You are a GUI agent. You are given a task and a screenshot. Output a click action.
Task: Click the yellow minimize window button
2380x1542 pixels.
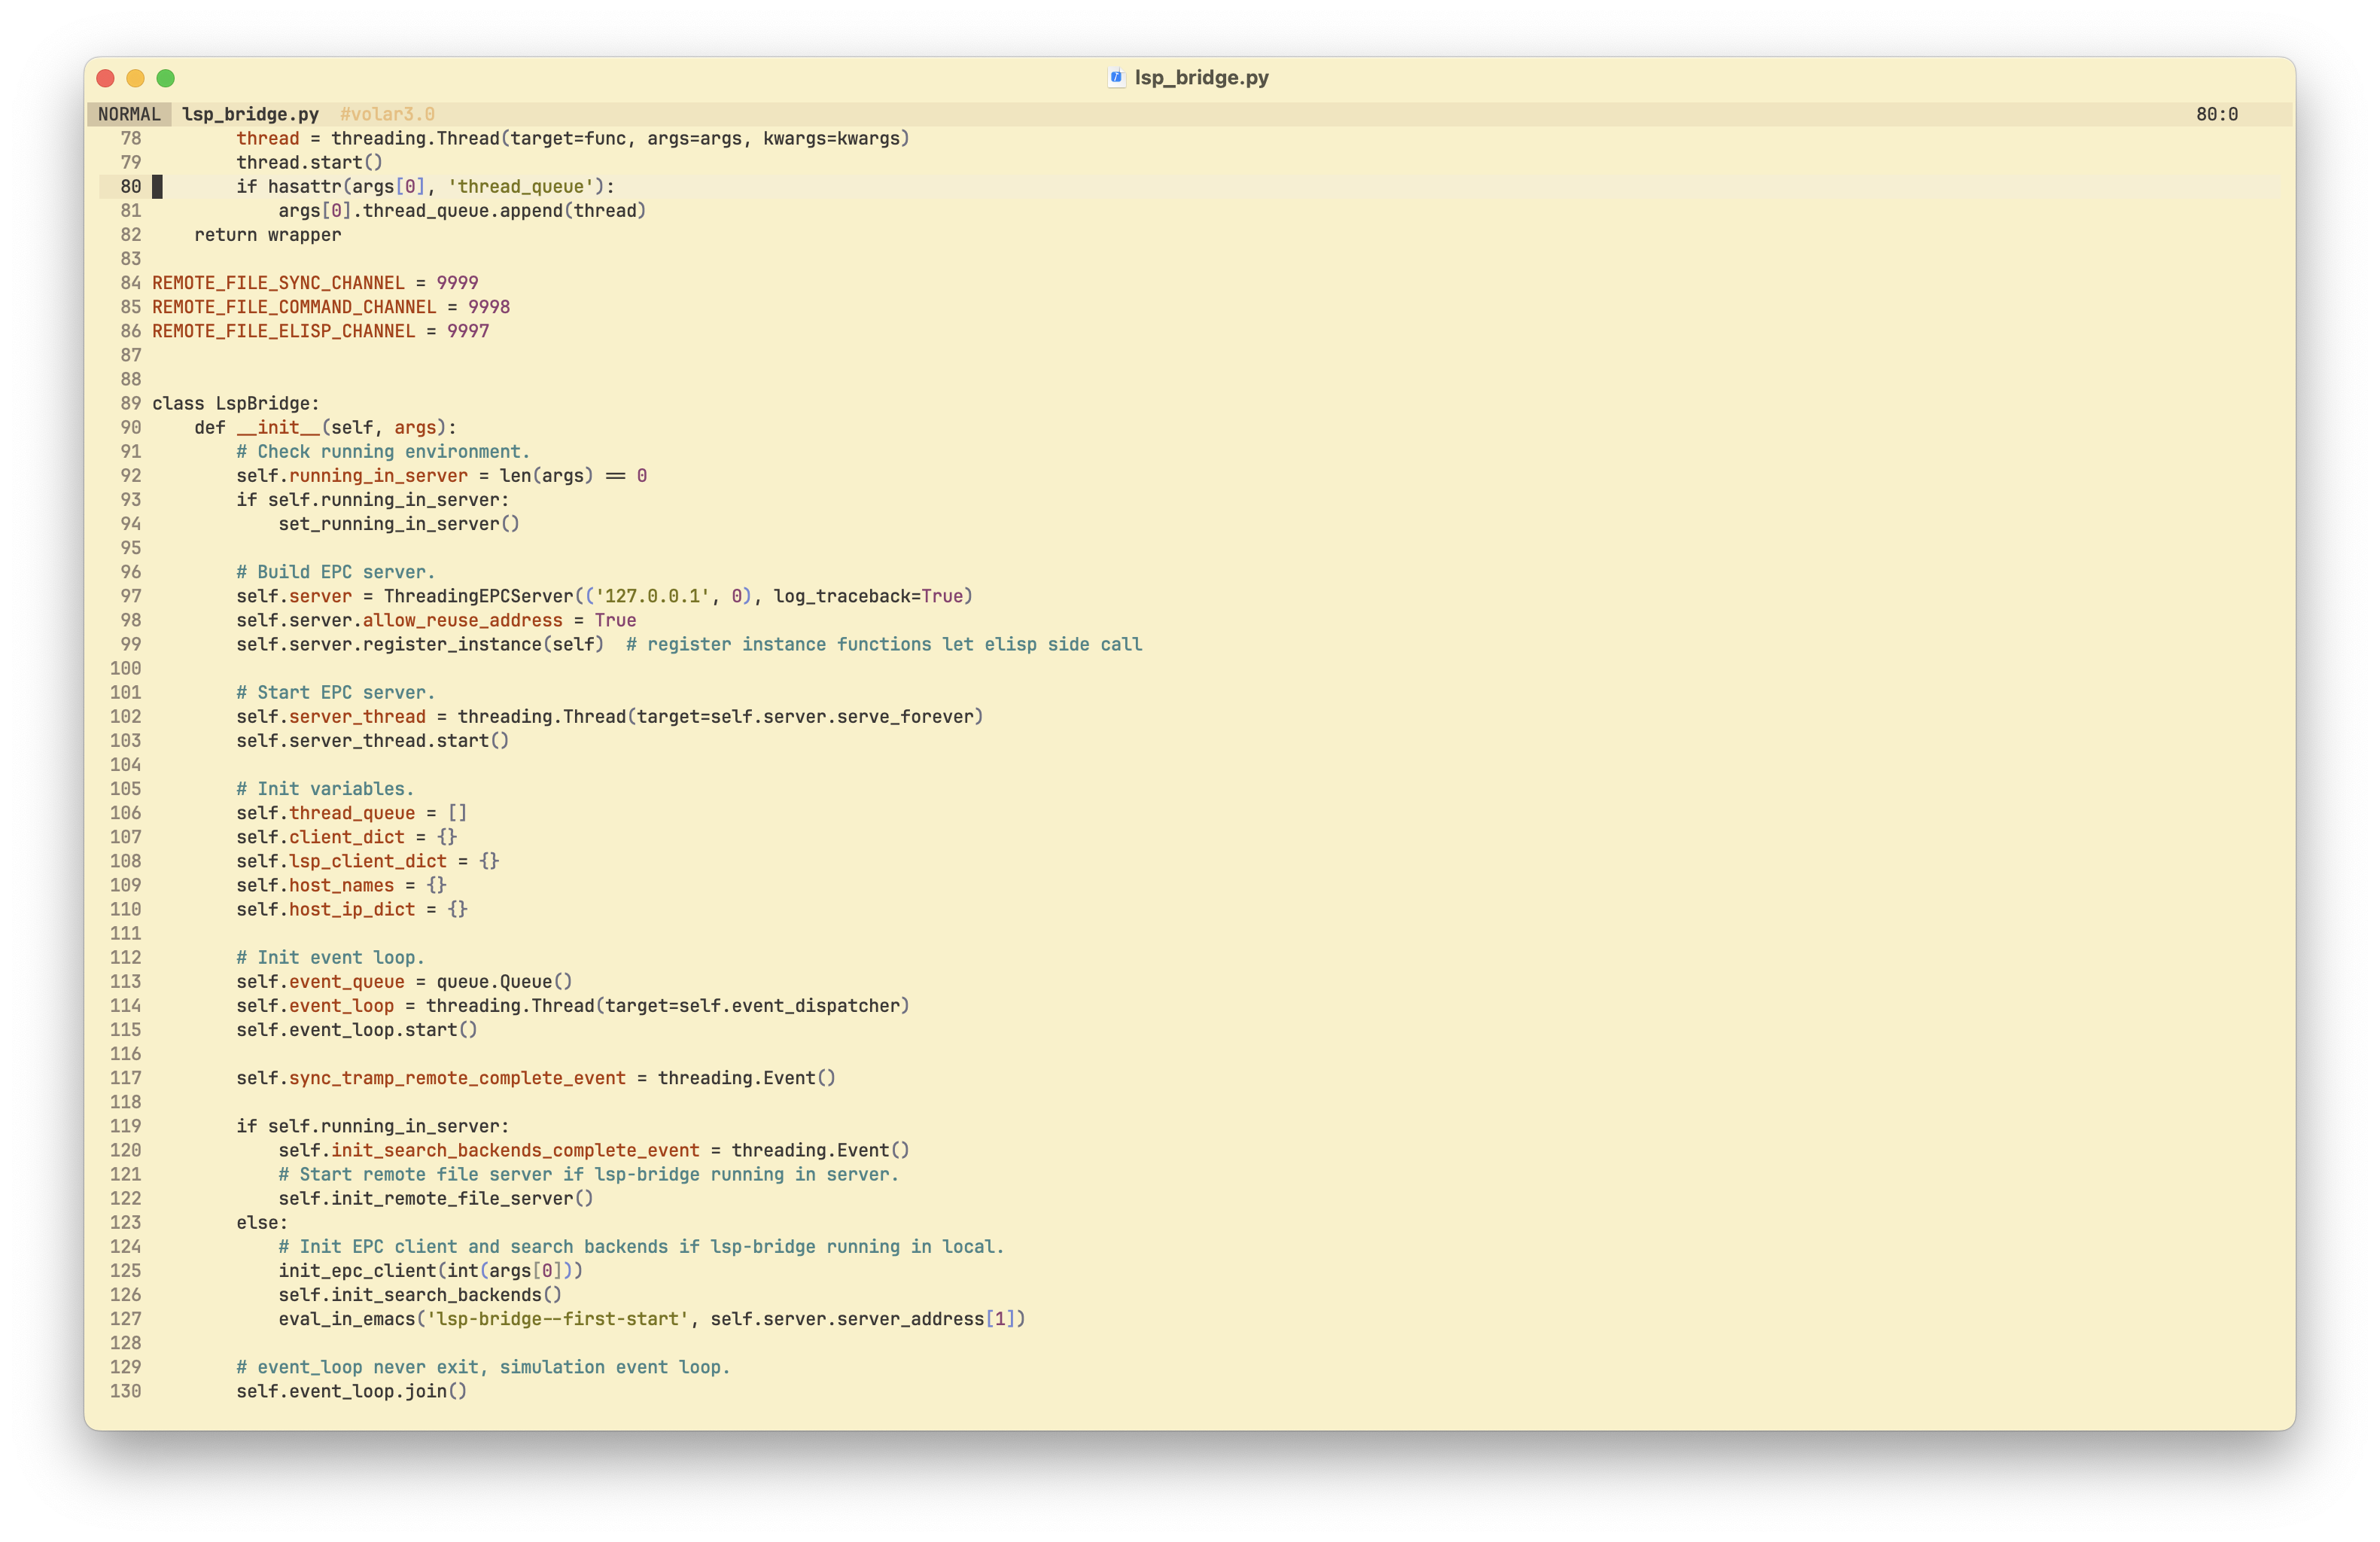[x=136, y=78]
